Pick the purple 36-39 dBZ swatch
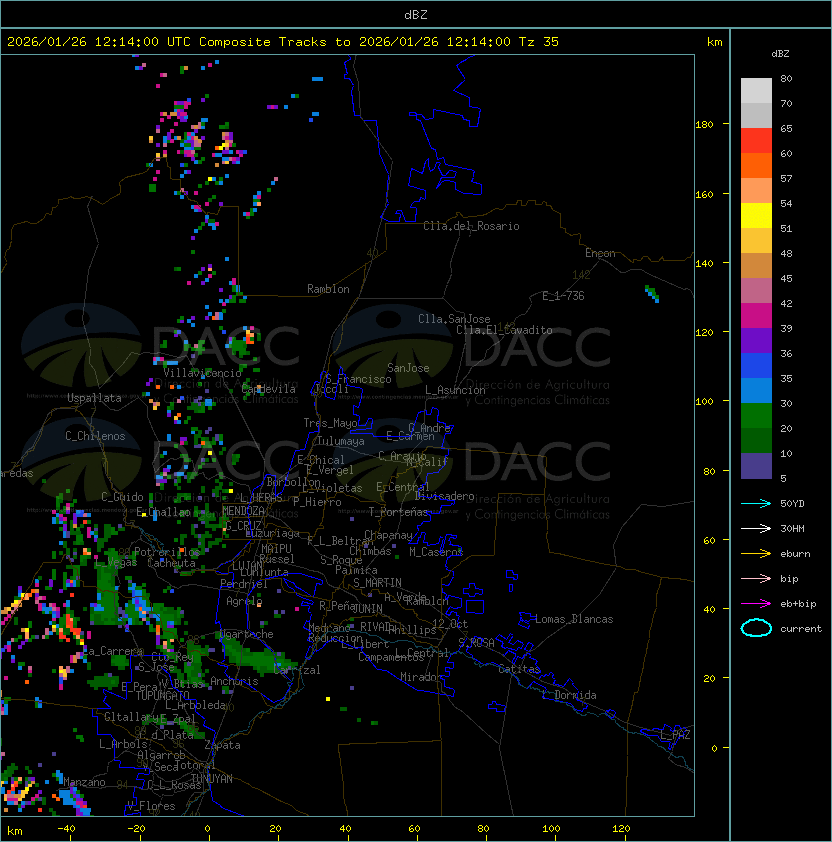 [x=756, y=340]
